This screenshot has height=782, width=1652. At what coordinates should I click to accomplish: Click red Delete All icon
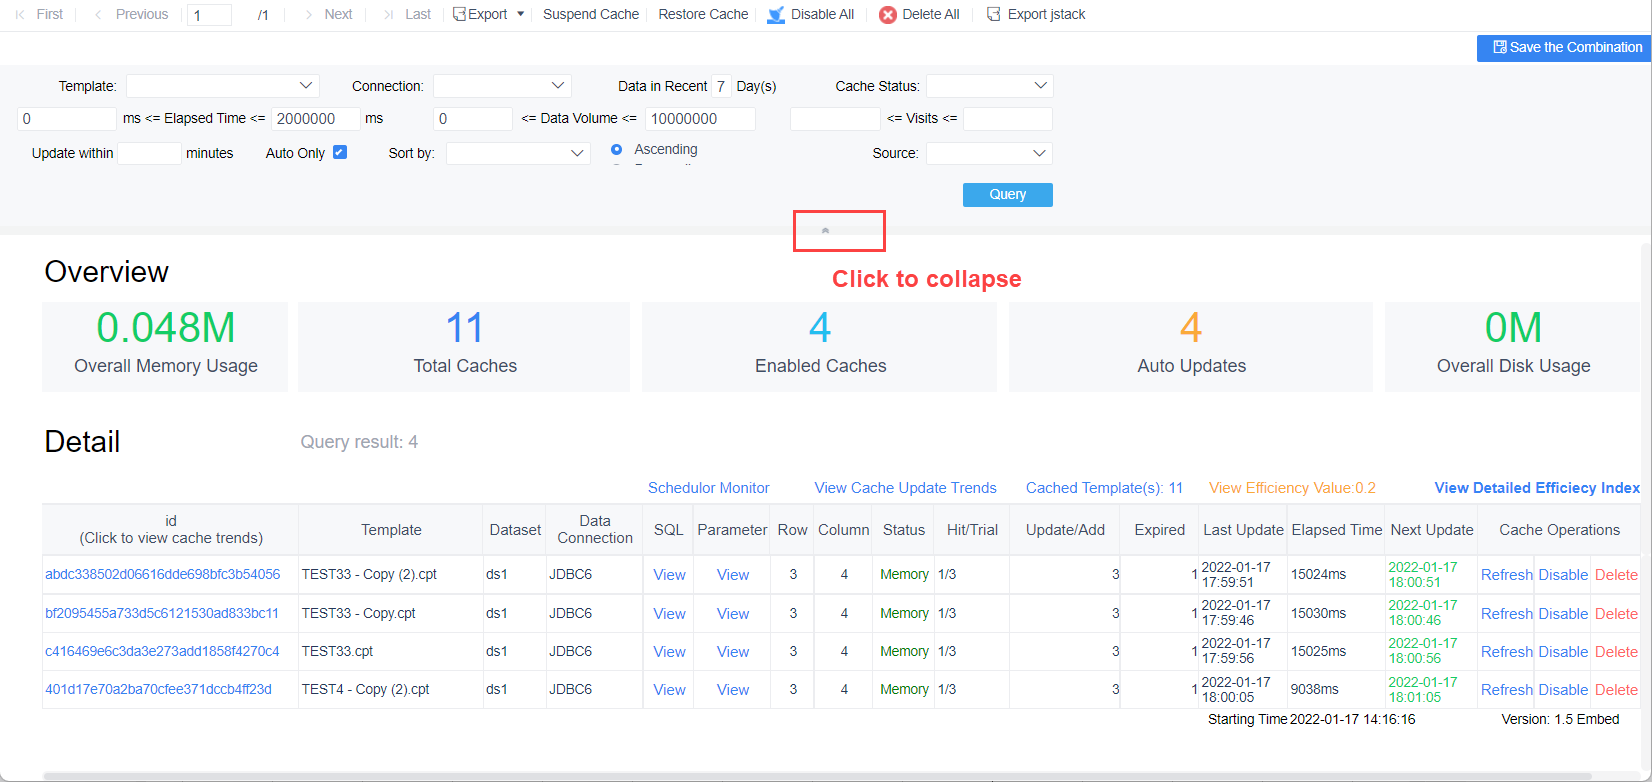(888, 15)
